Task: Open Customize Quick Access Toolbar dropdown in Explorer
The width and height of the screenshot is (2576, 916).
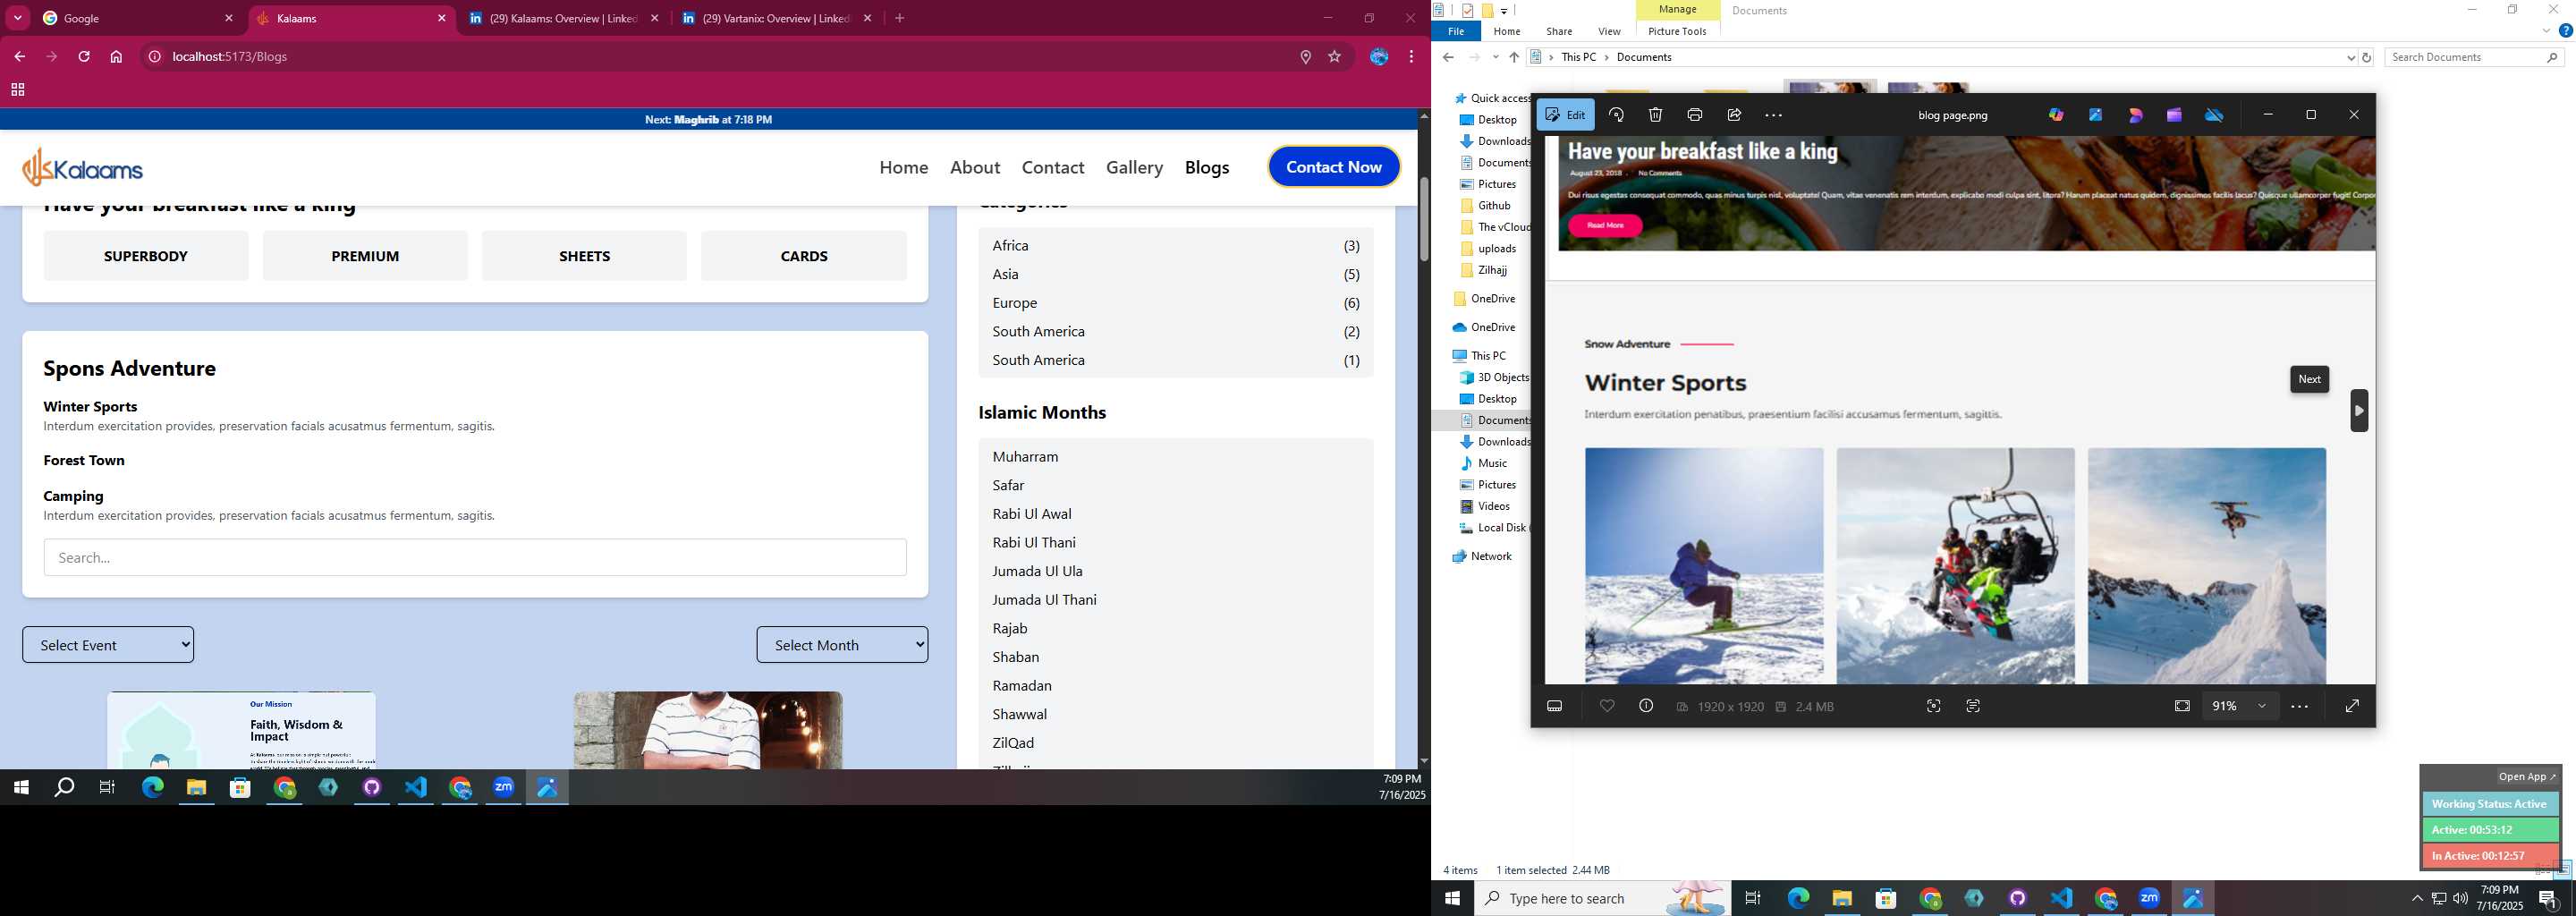Action: [x=1503, y=11]
